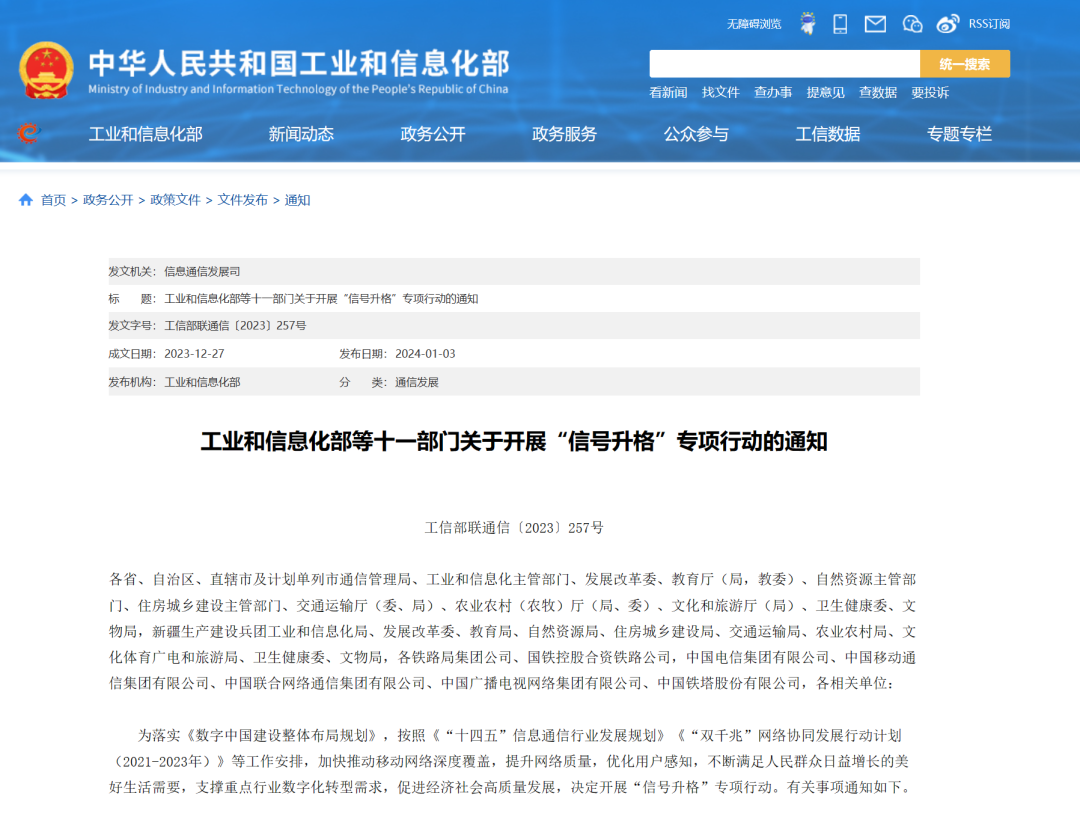Screen dimensions: 1080x814
Task: Click the 统一搜索 search button
Action: 965,63
